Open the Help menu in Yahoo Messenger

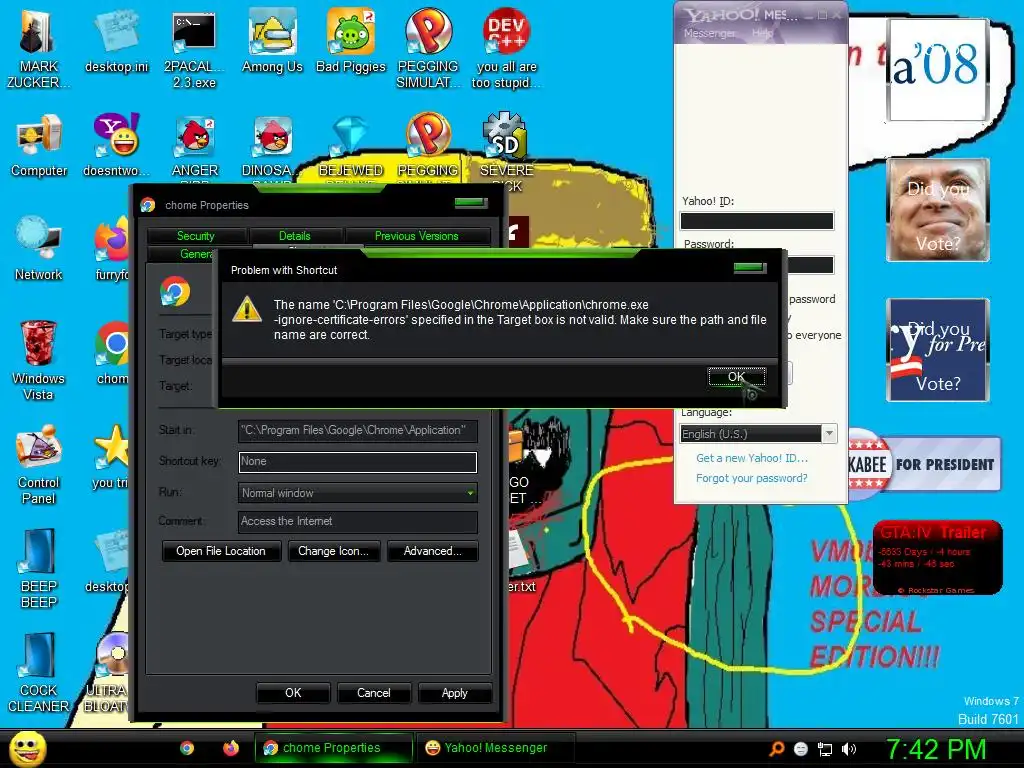pyautogui.click(x=762, y=33)
